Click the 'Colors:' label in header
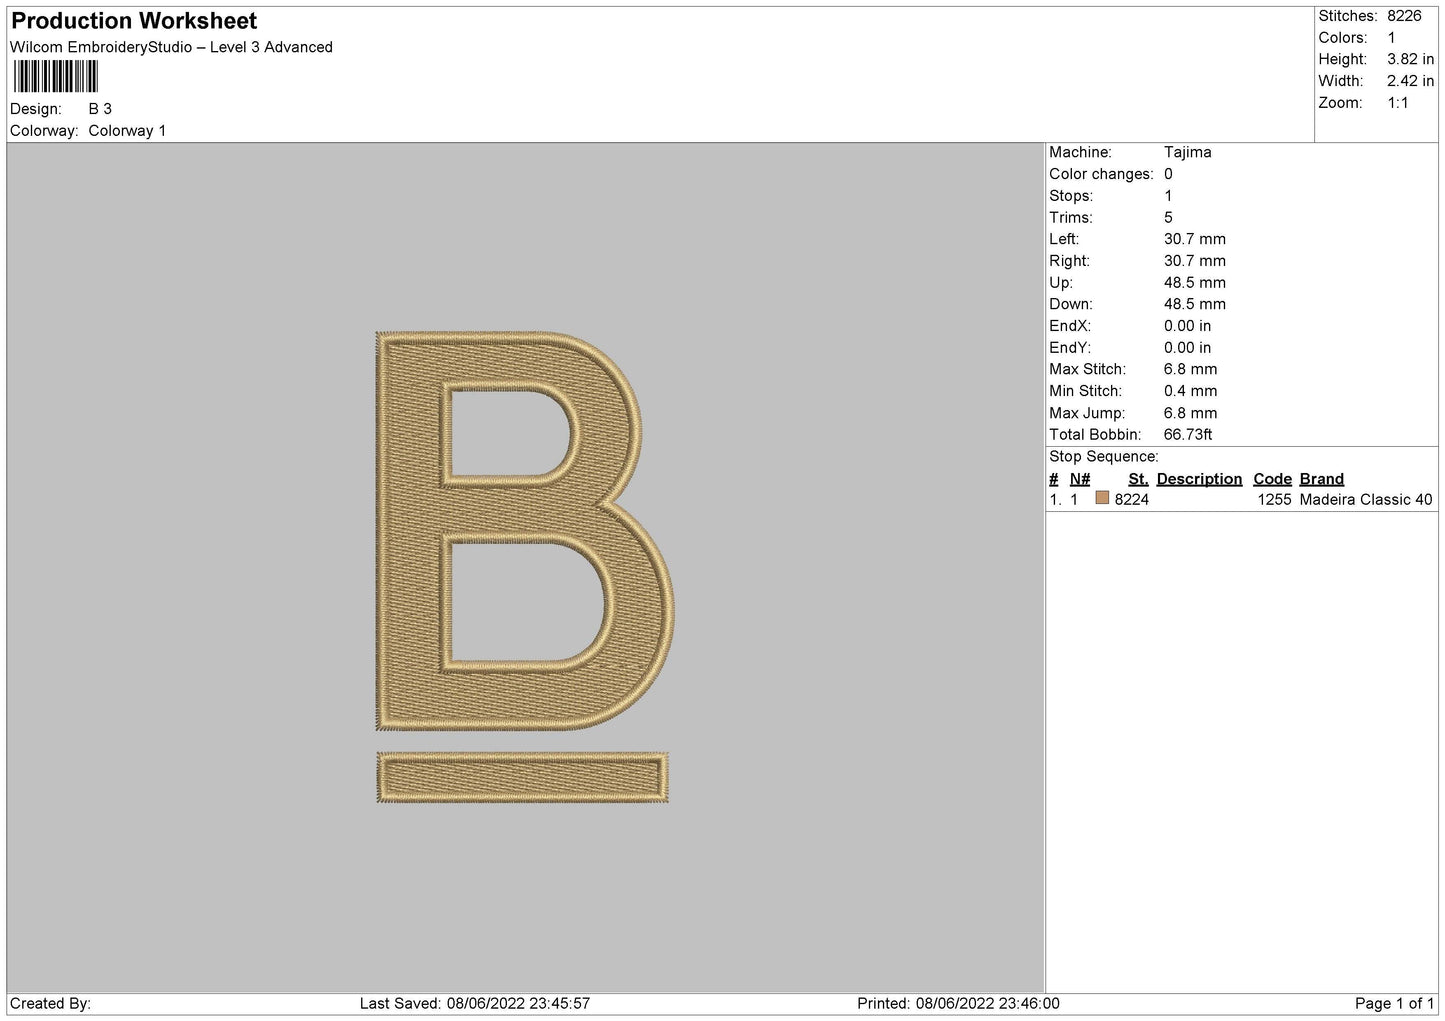The width and height of the screenshot is (1445, 1021). click(1342, 38)
